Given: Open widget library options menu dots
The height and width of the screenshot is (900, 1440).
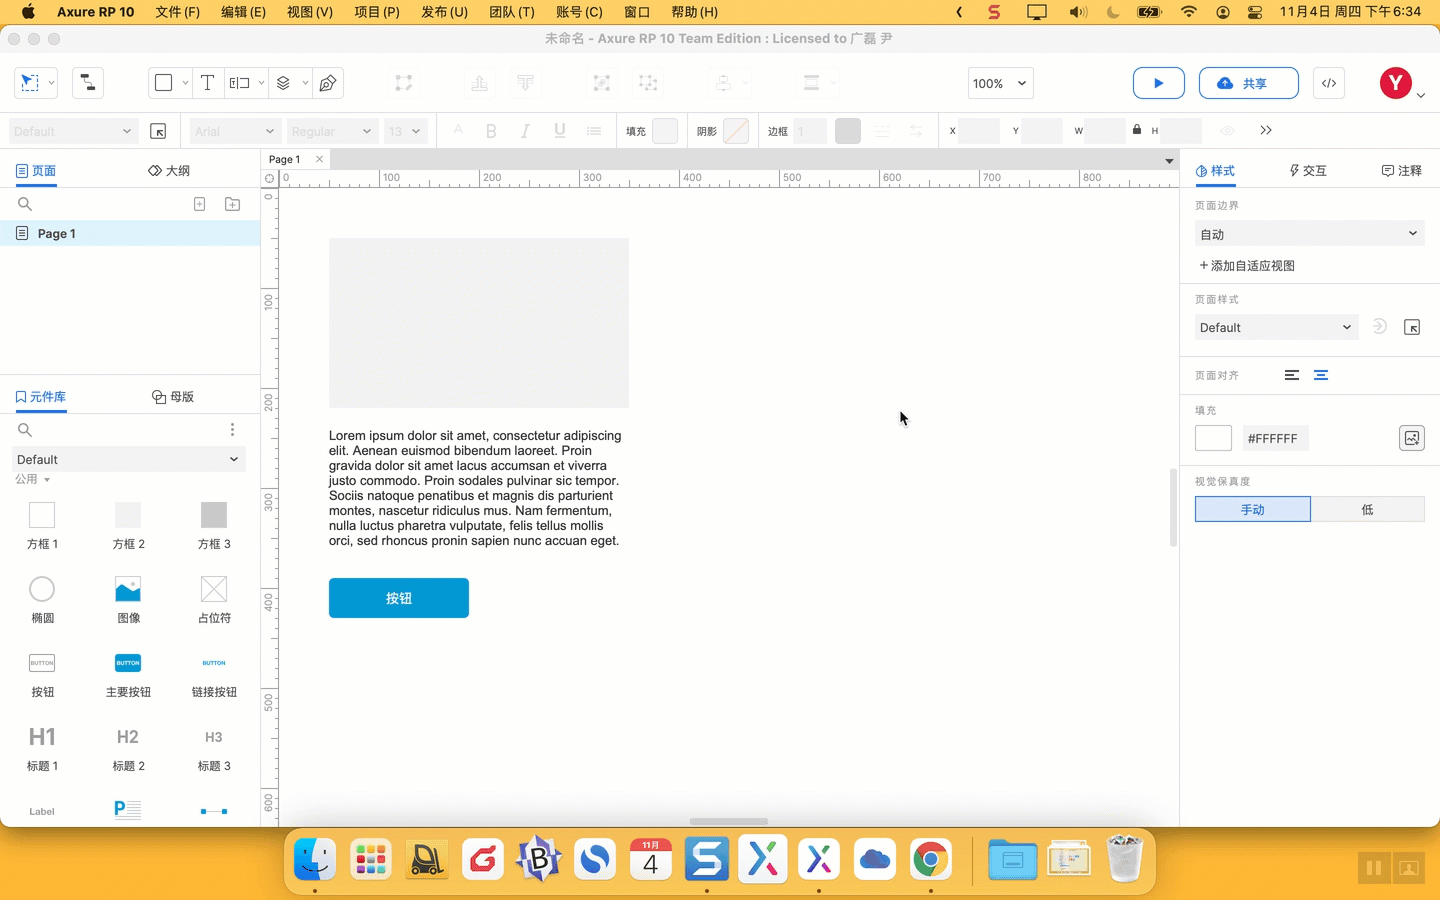Looking at the screenshot, I should pyautogui.click(x=232, y=429).
